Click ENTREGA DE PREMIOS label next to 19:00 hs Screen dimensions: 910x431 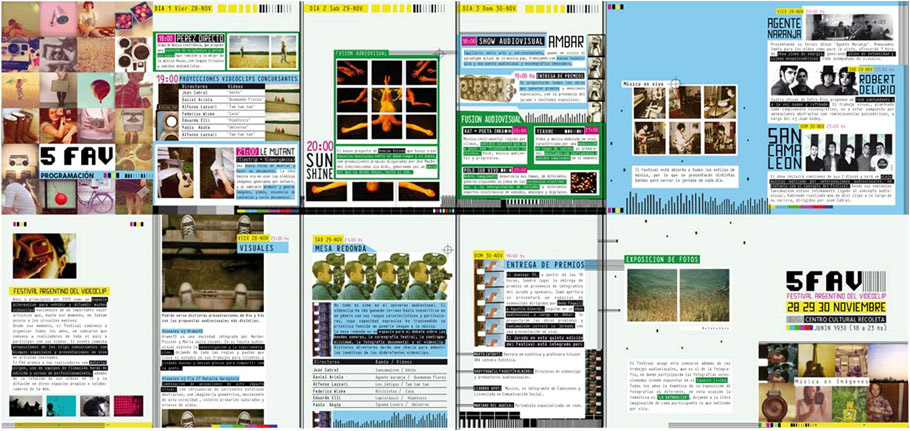(561, 76)
